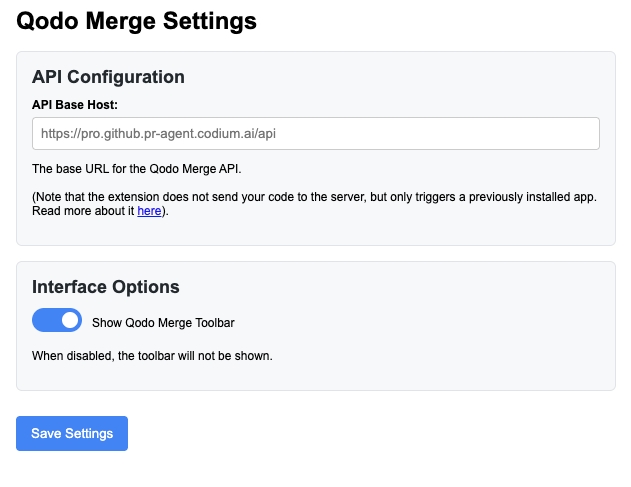Click the base URL description text
Screen dimensions: 631x487
[137, 168]
